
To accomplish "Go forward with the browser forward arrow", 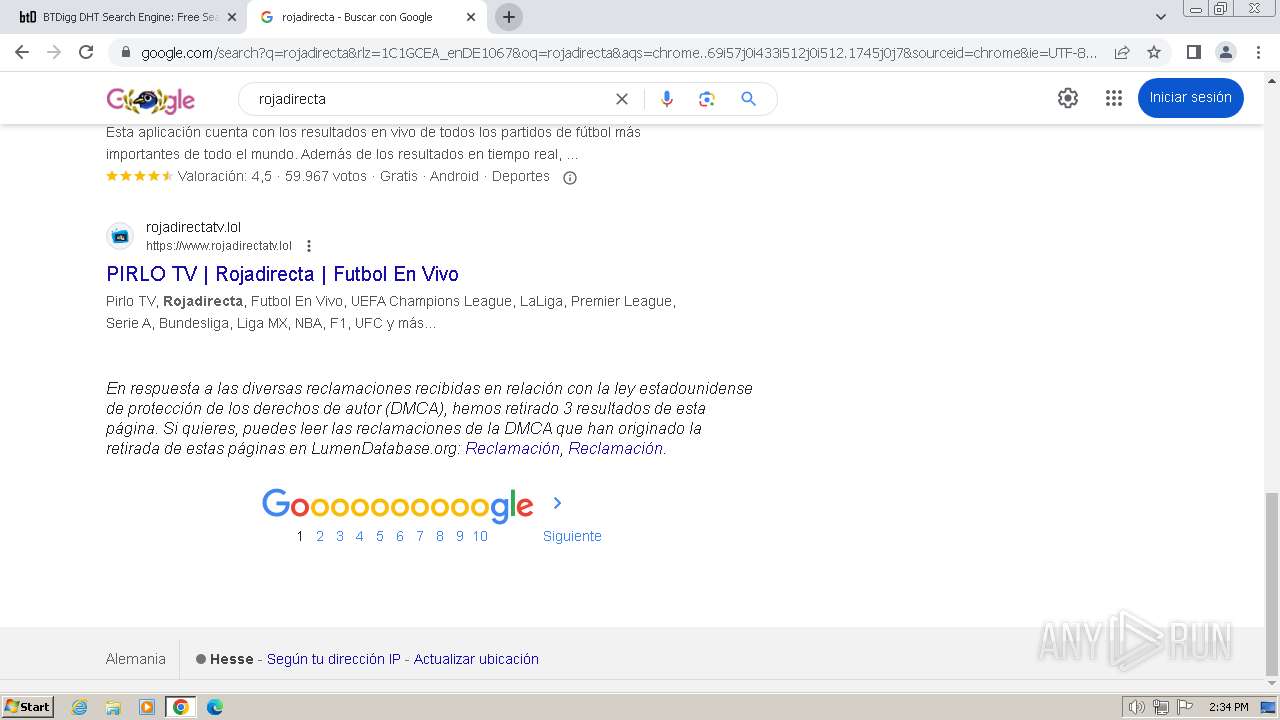I will 54,52.
